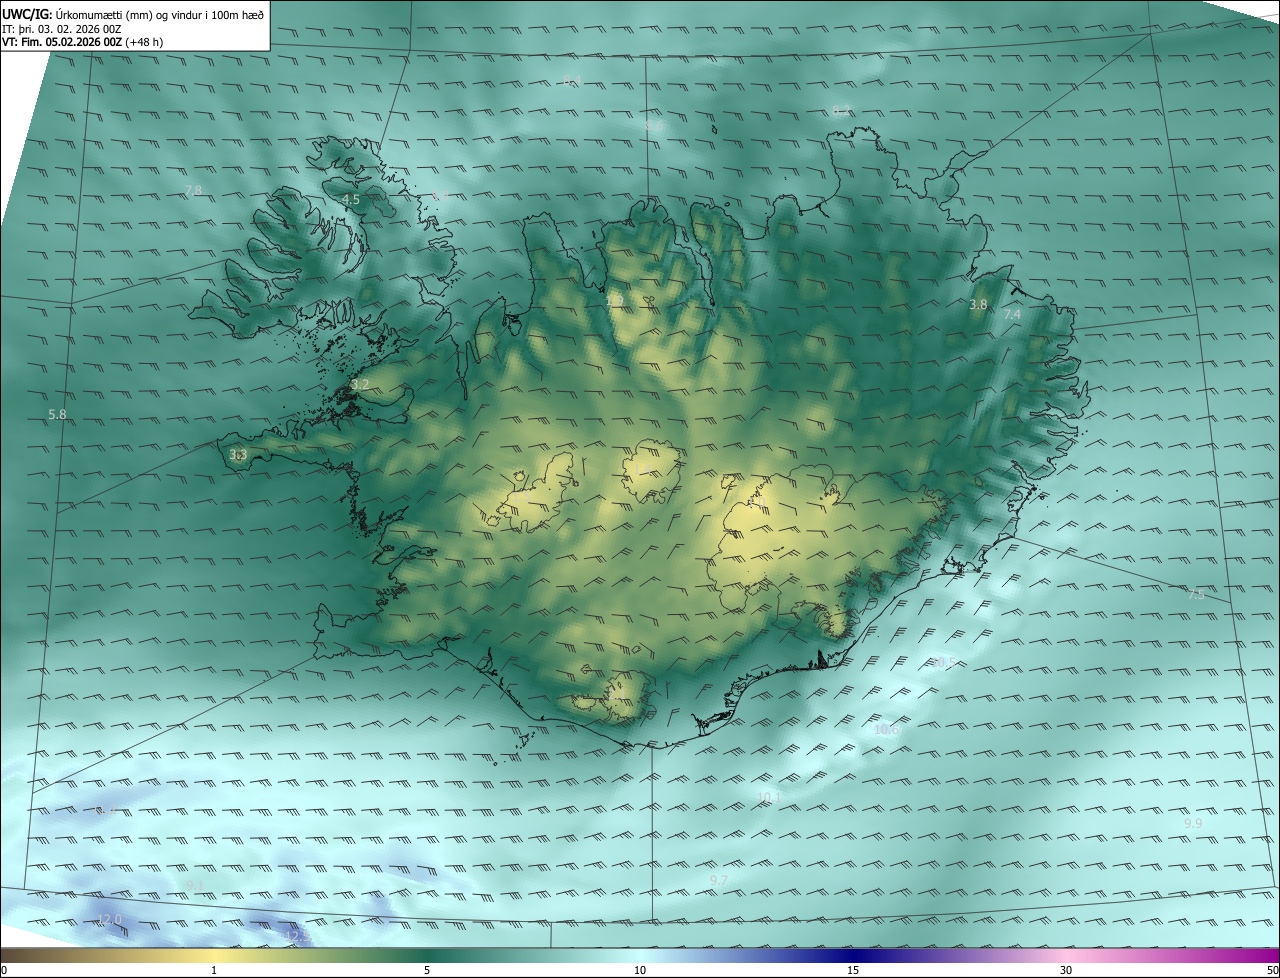Click the 4.5 value label on the map
Screen dimensions: 1280x978
tap(351, 200)
